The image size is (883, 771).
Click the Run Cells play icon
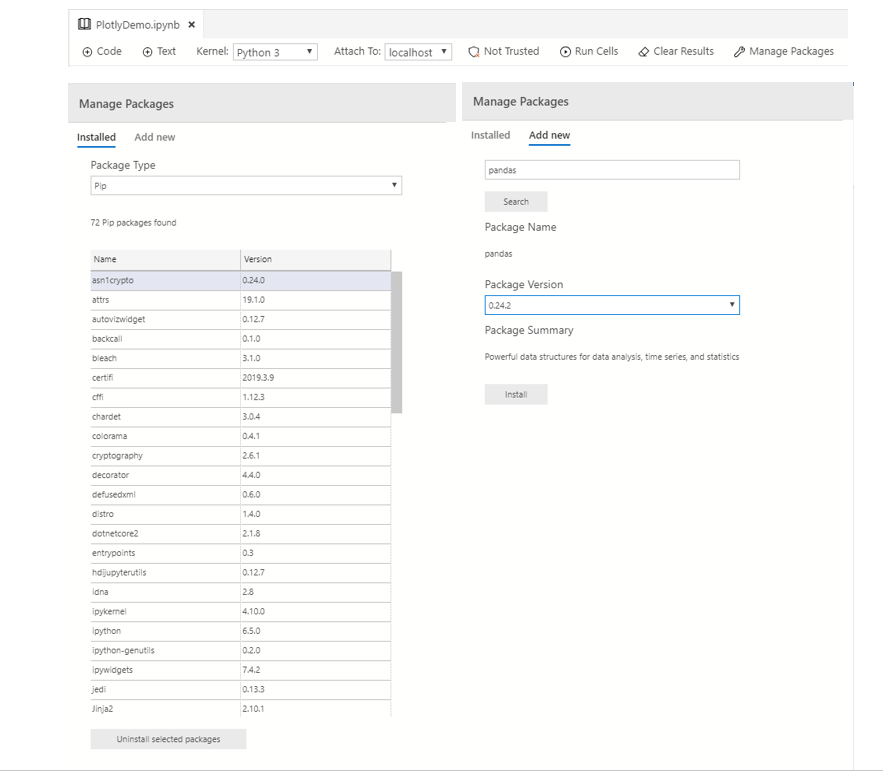(x=566, y=51)
